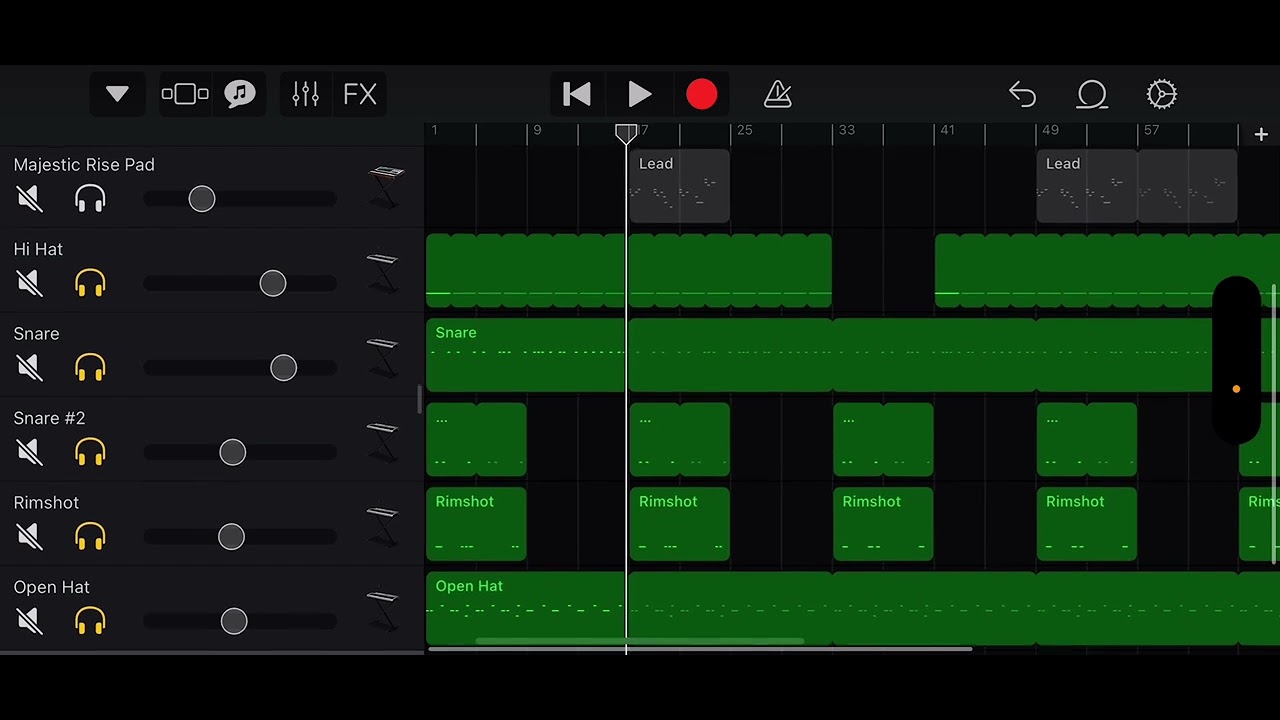Image resolution: width=1280 pixels, height=720 pixels.
Task: Select the Snare #2 keyboard instrument icon
Action: tap(383, 441)
